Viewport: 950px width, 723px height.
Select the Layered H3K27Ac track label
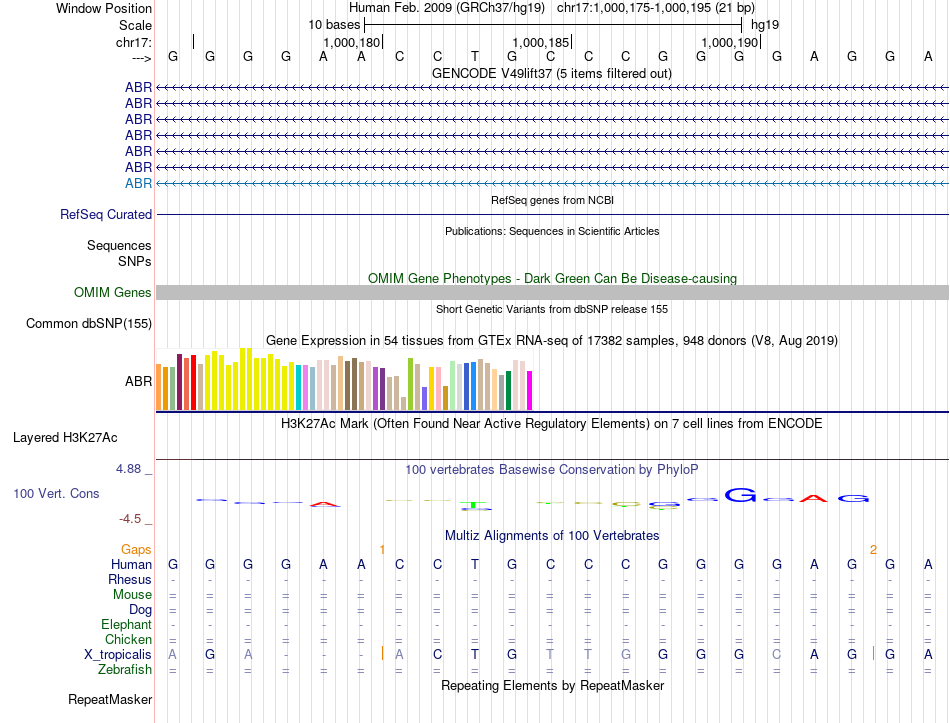[x=65, y=438]
